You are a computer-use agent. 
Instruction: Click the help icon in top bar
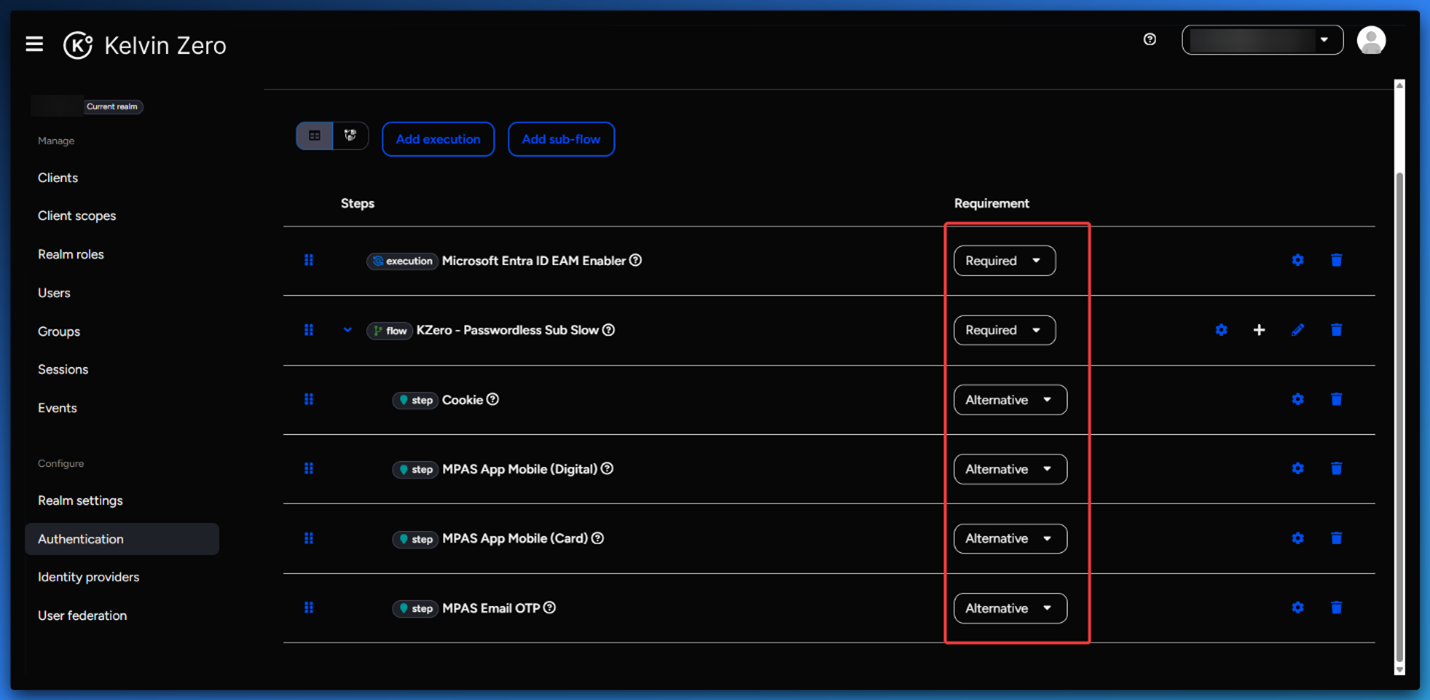[1149, 40]
